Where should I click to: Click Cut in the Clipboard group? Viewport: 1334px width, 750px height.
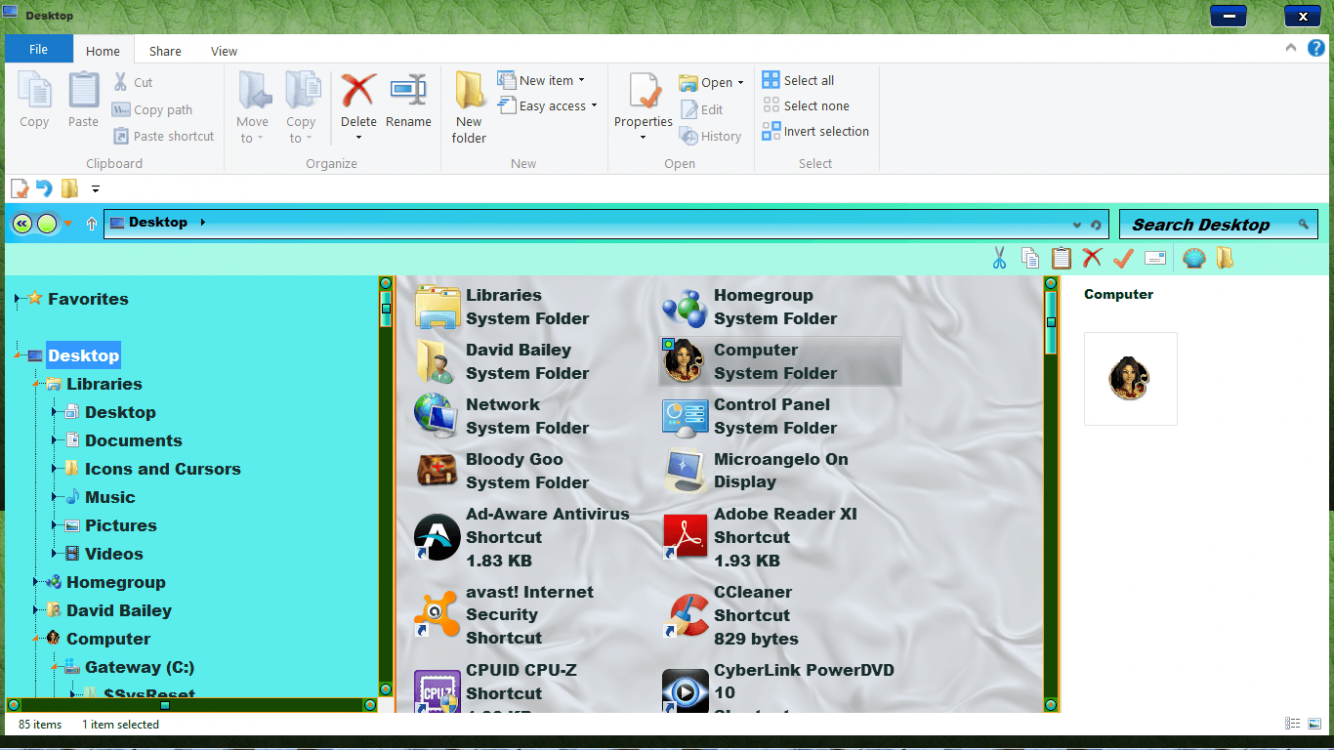tap(133, 82)
